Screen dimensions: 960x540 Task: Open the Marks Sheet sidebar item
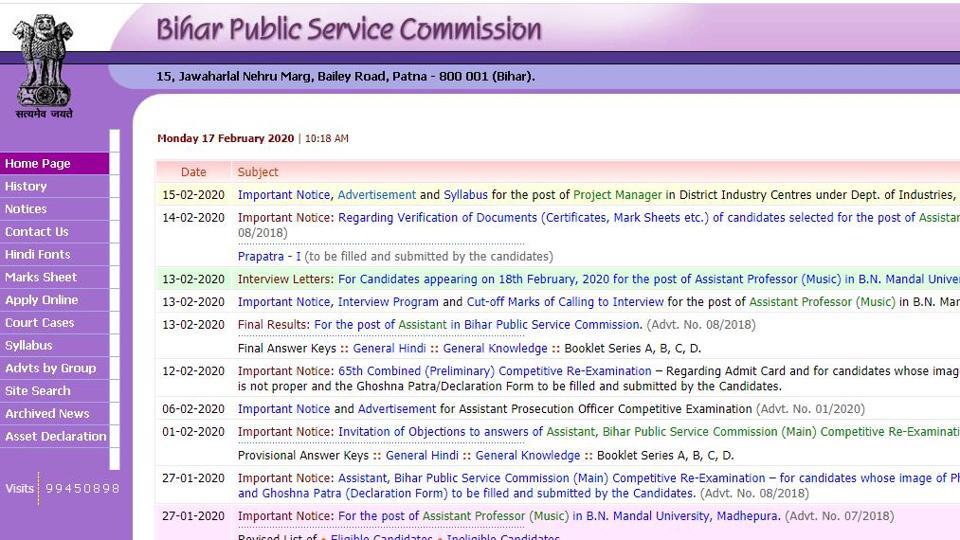coord(54,277)
